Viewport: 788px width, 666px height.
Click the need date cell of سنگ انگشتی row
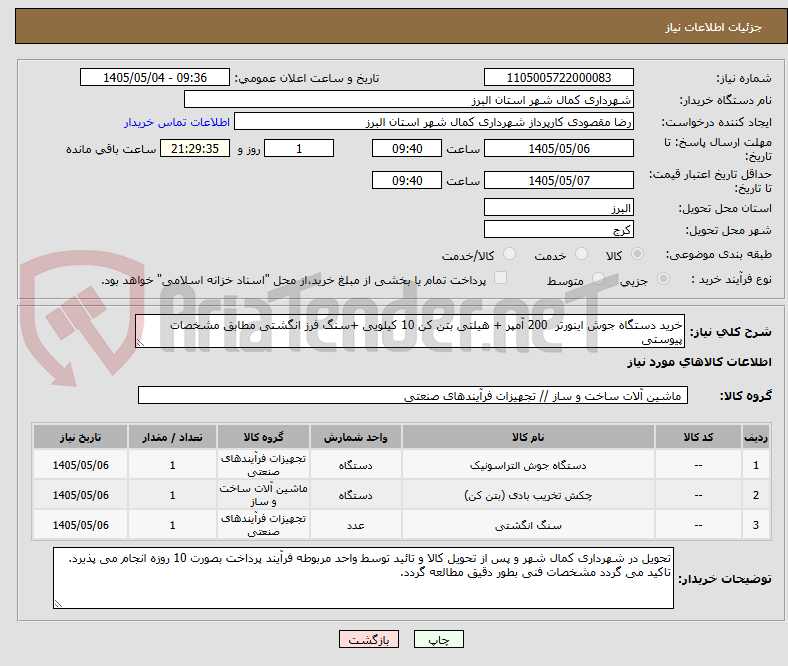pos(80,525)
